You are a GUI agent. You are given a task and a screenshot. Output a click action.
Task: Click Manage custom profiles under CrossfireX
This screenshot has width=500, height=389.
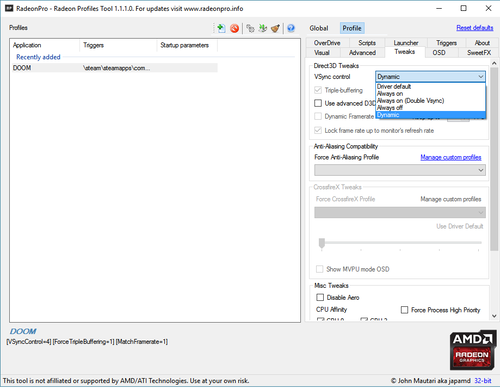(451, 199)
